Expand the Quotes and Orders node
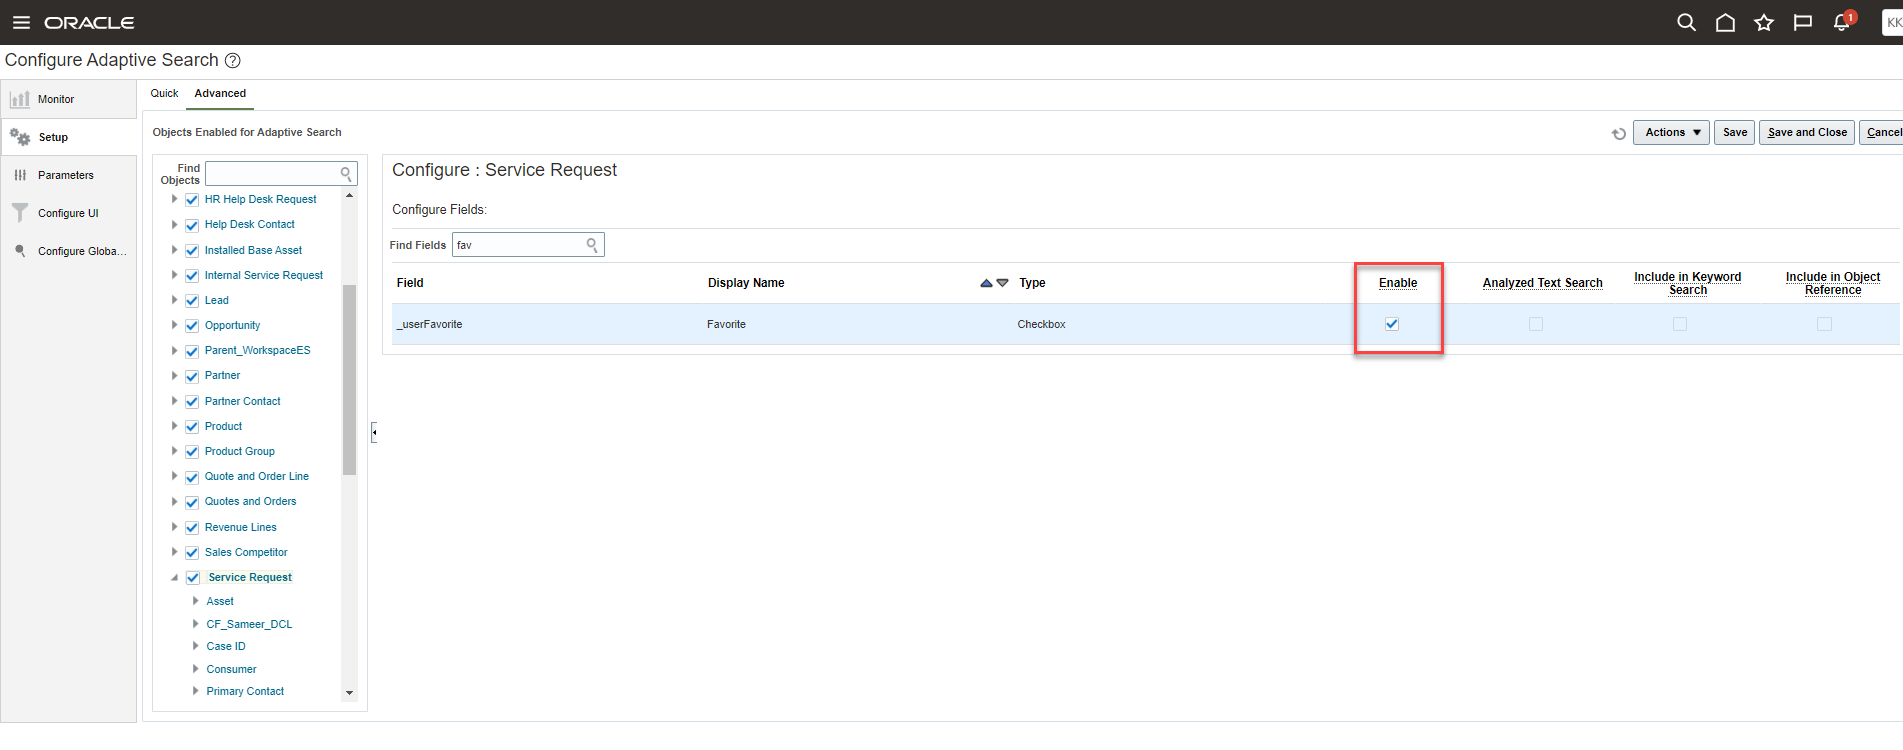This screenshot has height=750, width=1903. coord(174,501)
